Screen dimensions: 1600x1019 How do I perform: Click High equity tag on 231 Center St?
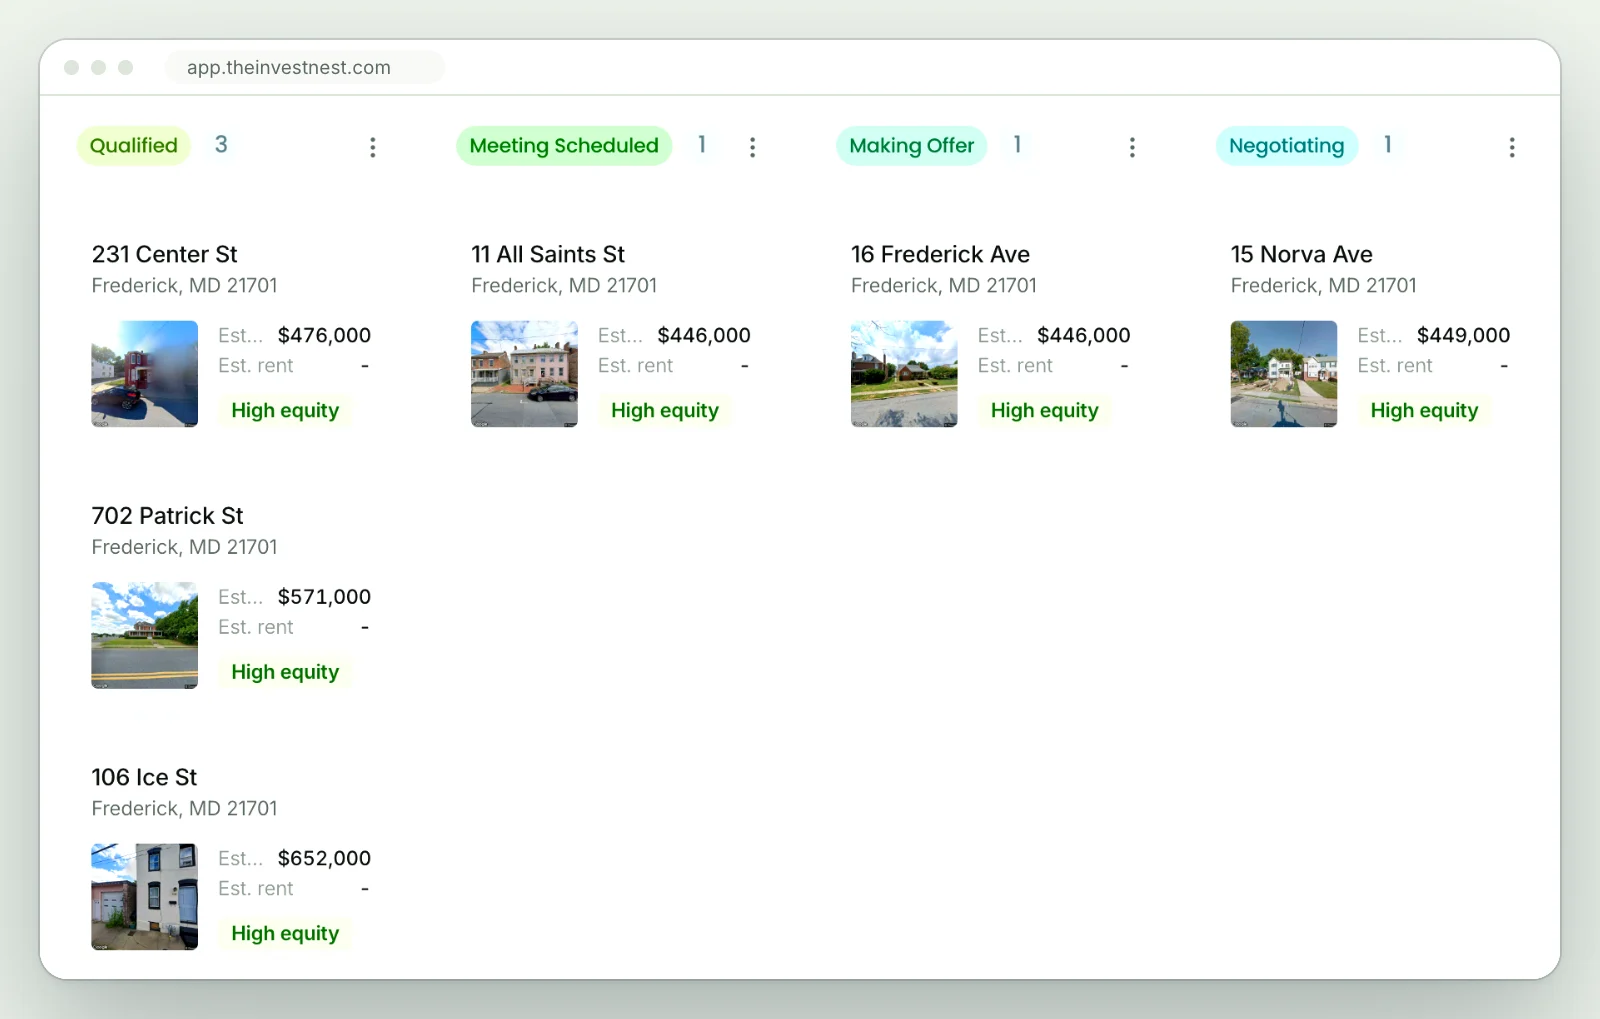pyautogui.click(x=285, y=411)
